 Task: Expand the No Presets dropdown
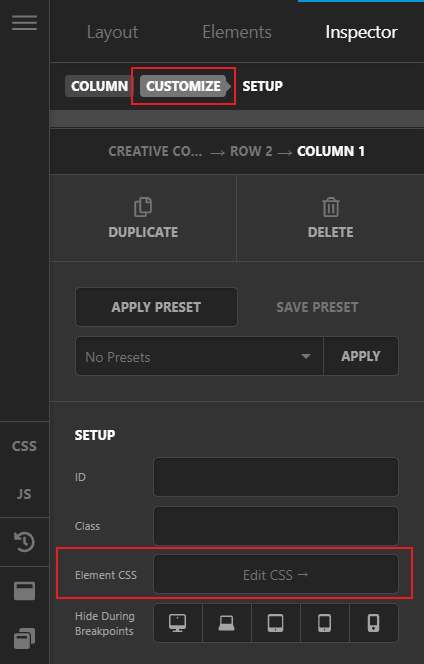click(x=199, y=356)
